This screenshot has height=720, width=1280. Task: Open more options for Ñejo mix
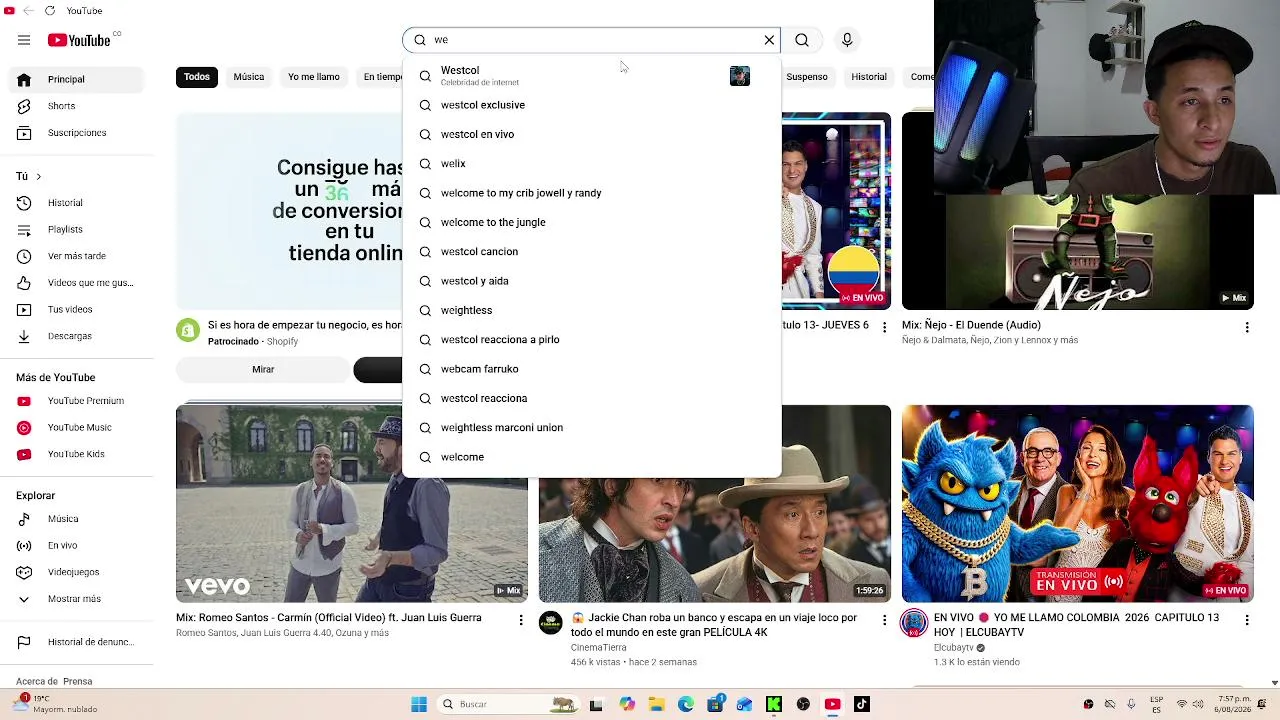(1247, 327)
